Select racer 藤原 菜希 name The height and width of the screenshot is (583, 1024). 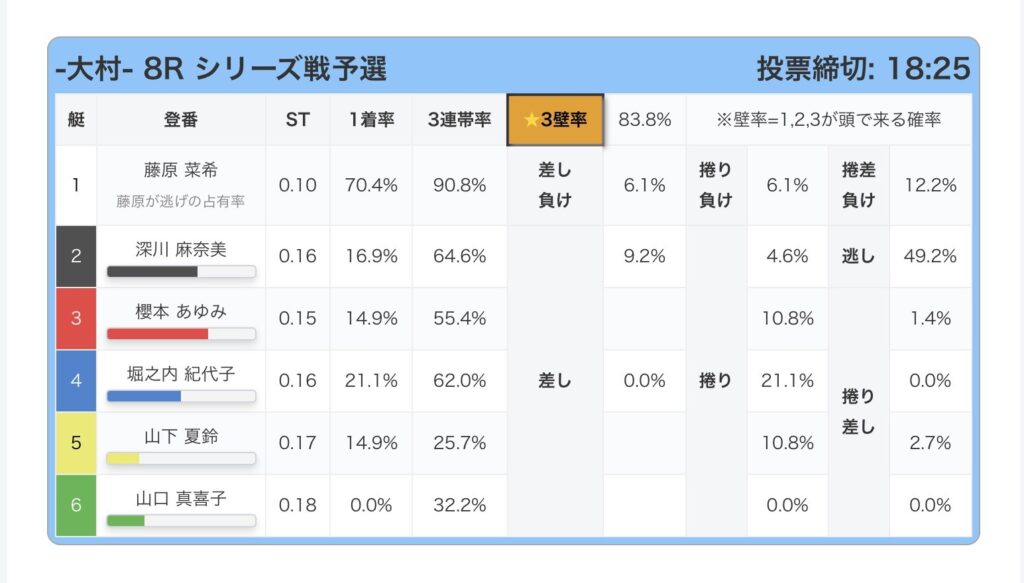pos(181,171)
